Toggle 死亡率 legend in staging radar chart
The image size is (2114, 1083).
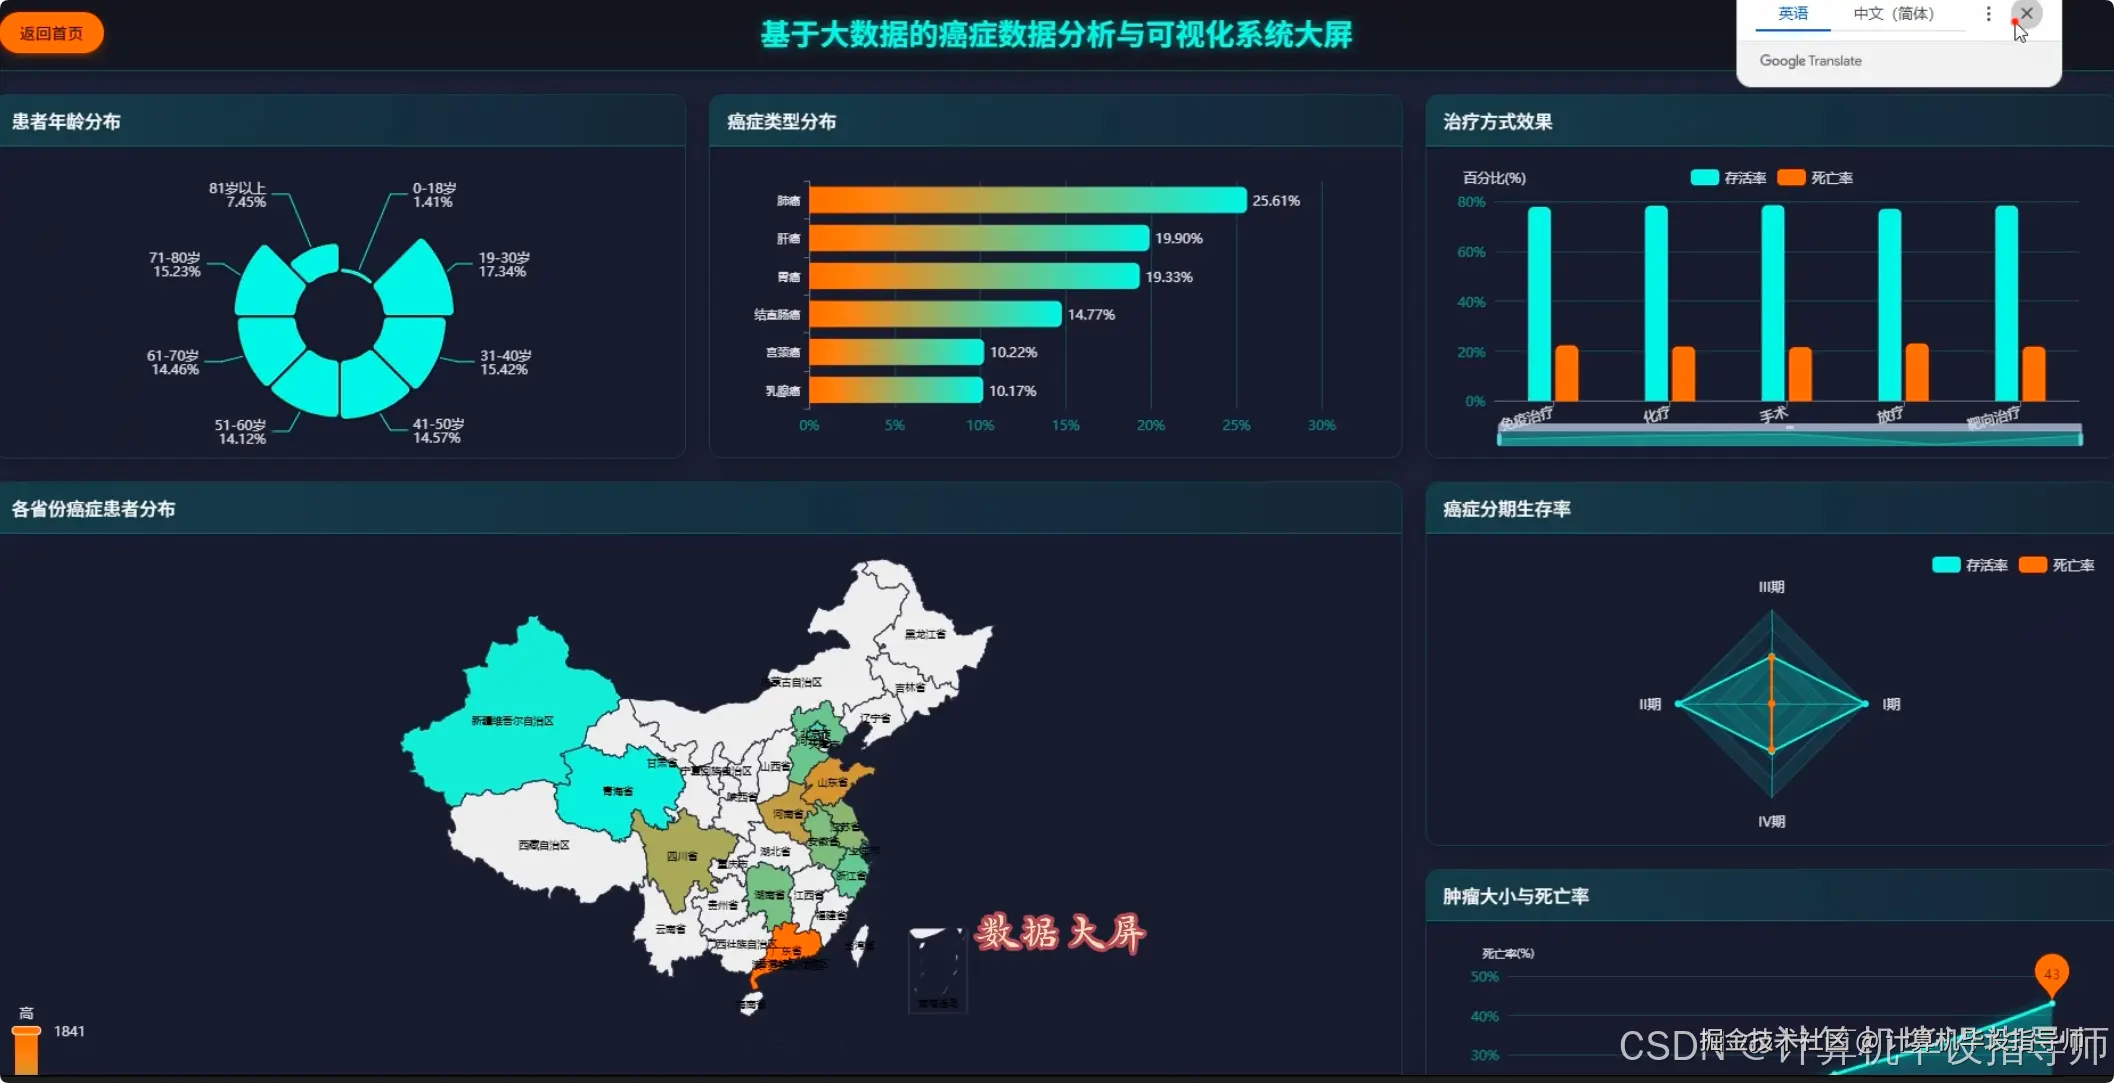[x=2032, y=565]
